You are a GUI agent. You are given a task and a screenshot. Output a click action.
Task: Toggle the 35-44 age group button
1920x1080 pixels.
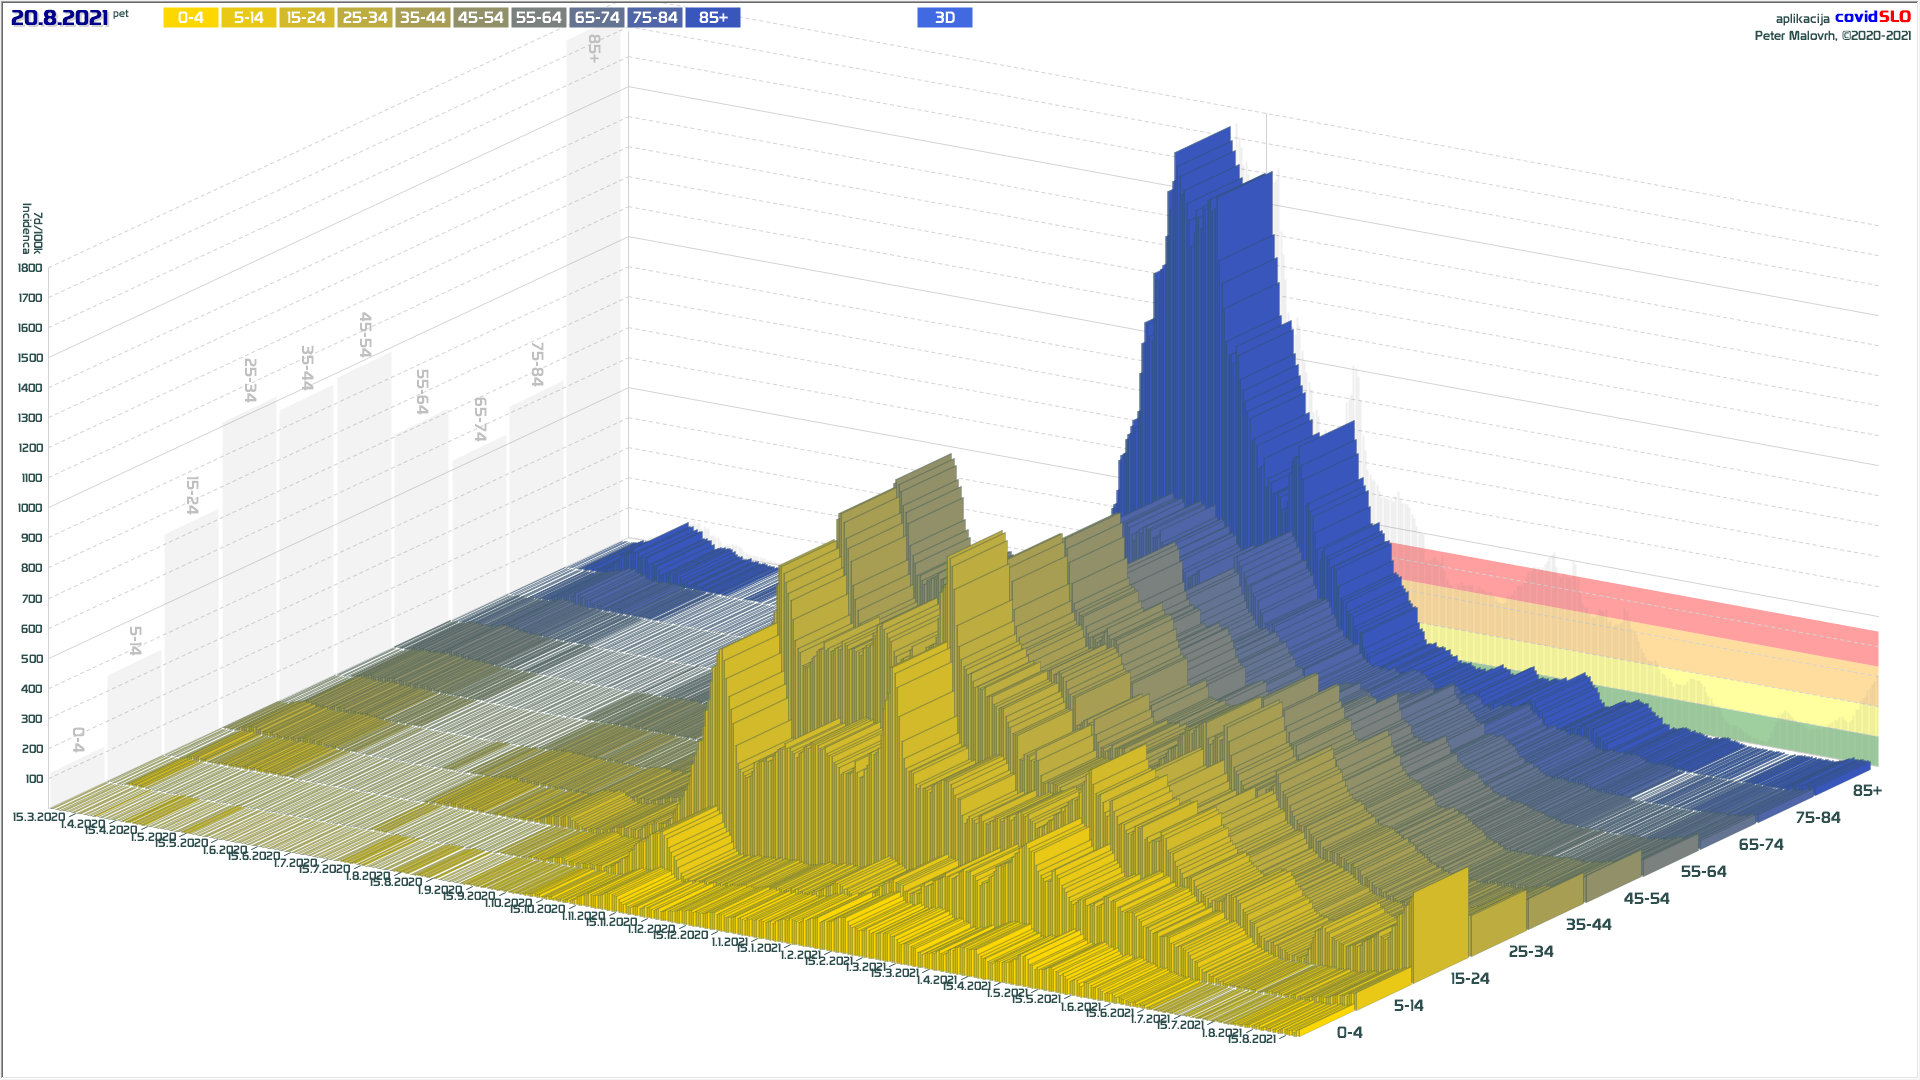(x=422, y=18)
